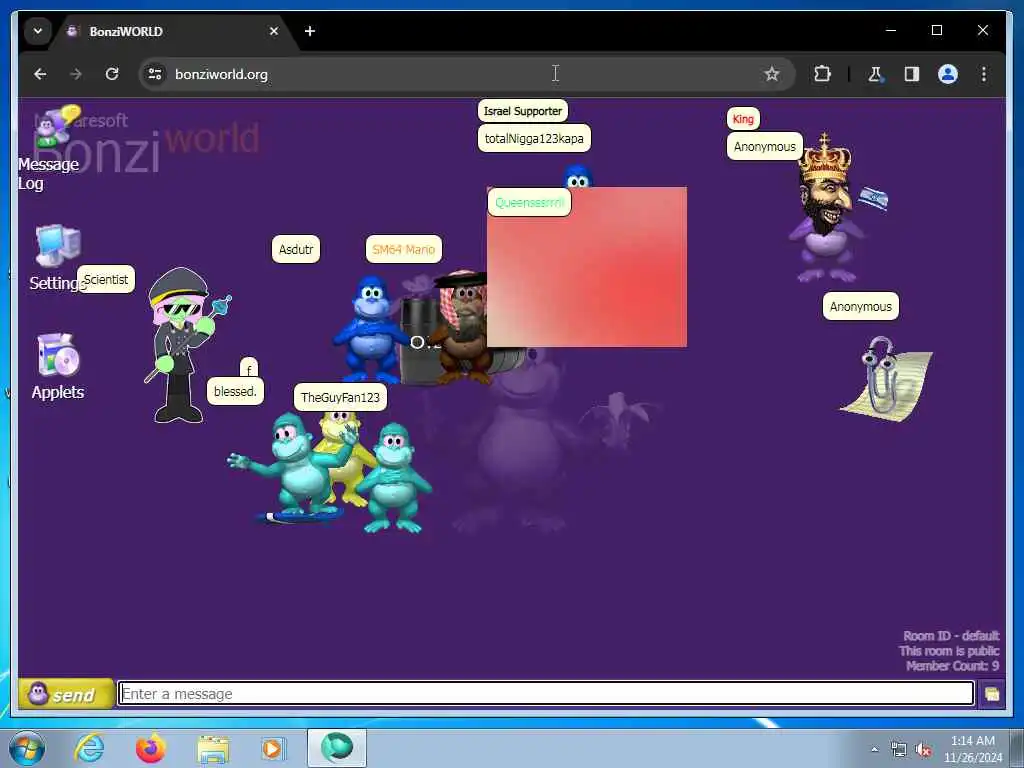Open the tab search dropdown

[38, 31]
